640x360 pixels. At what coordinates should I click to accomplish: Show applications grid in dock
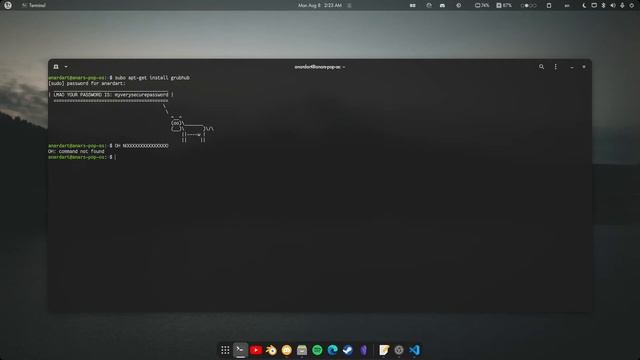click(225, 350)
